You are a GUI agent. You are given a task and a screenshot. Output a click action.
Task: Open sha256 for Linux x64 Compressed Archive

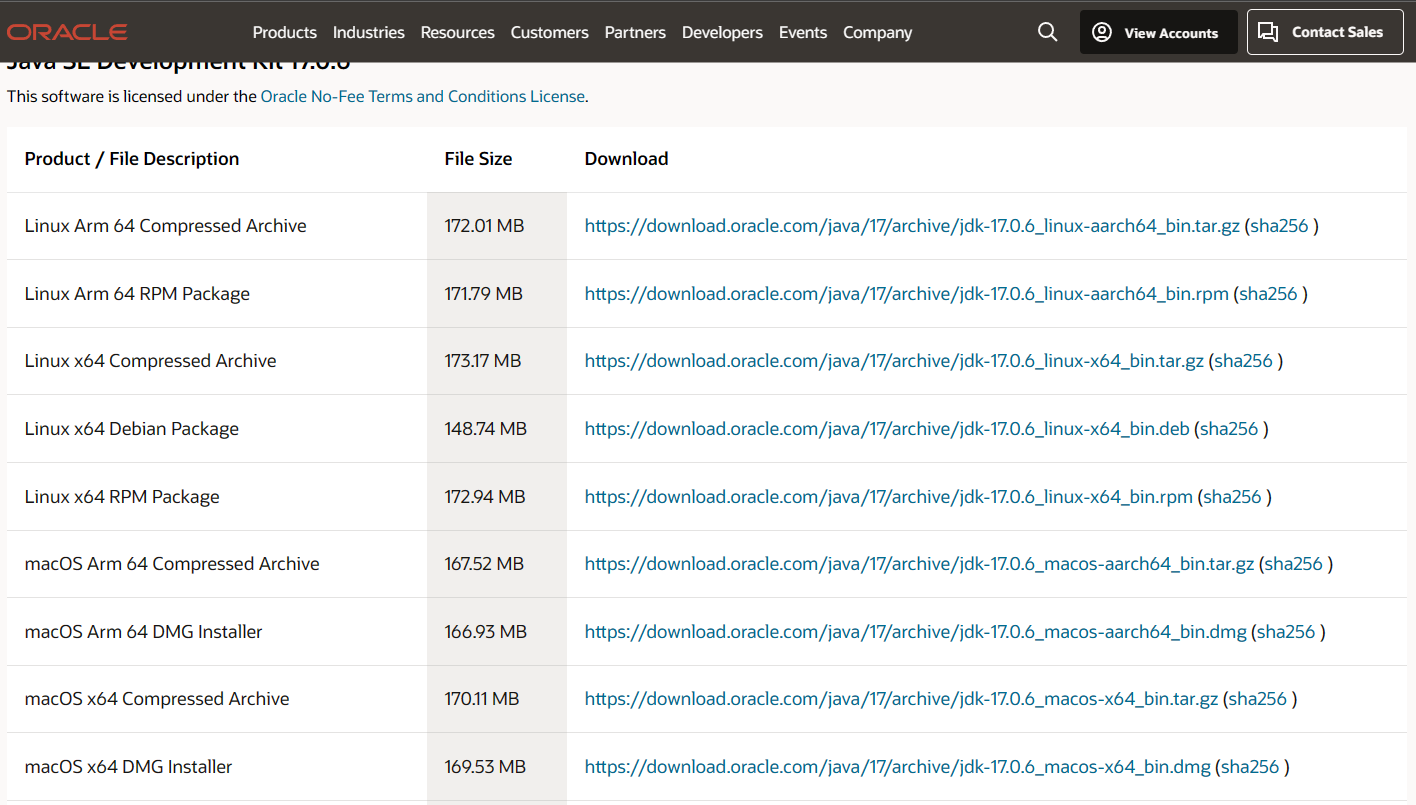pyautogui.click(x=1244, y=361)
